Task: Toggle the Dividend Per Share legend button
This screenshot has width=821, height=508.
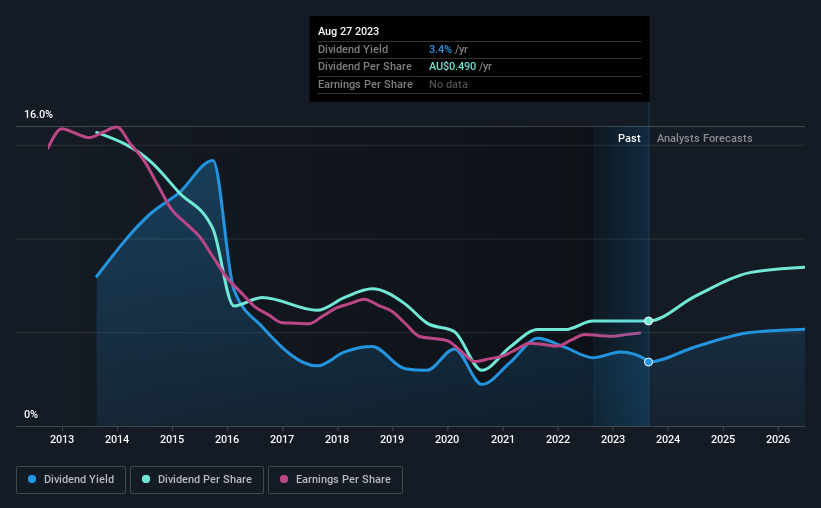Action: (197, 480)
